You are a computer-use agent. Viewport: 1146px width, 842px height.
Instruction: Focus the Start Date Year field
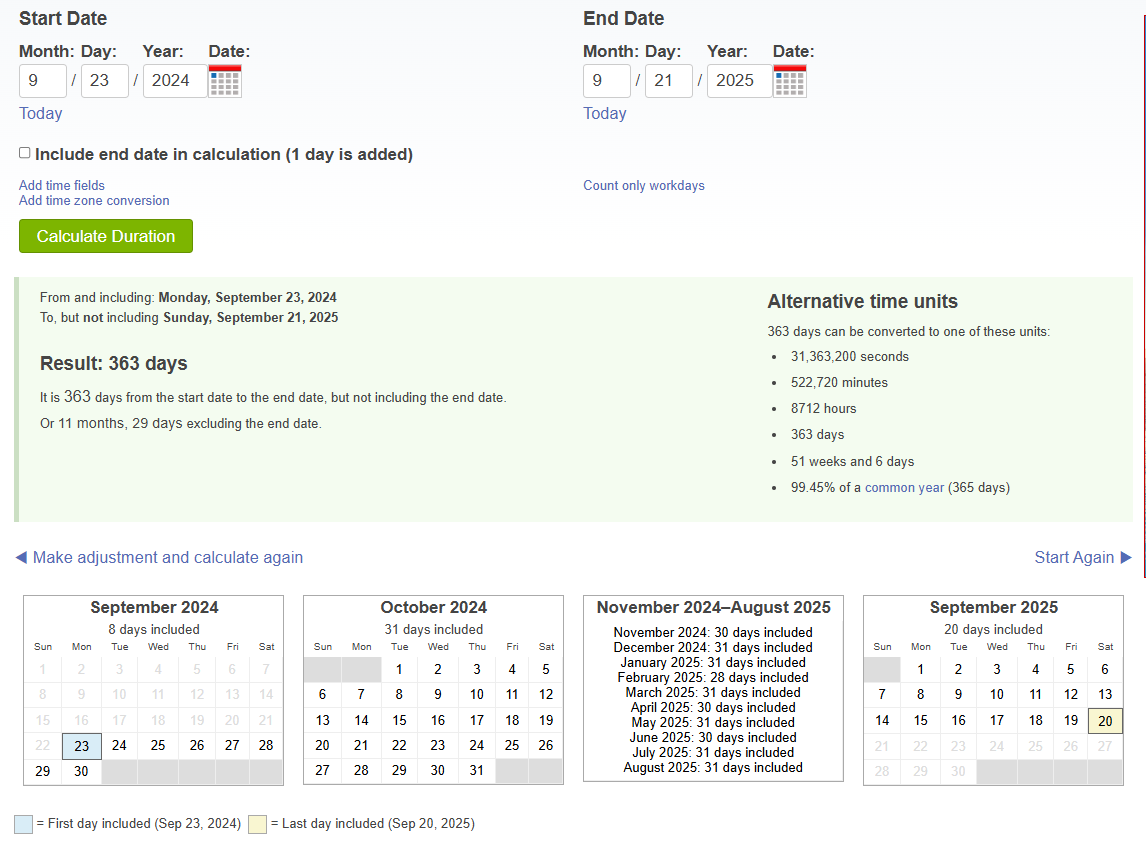[175, 80]
